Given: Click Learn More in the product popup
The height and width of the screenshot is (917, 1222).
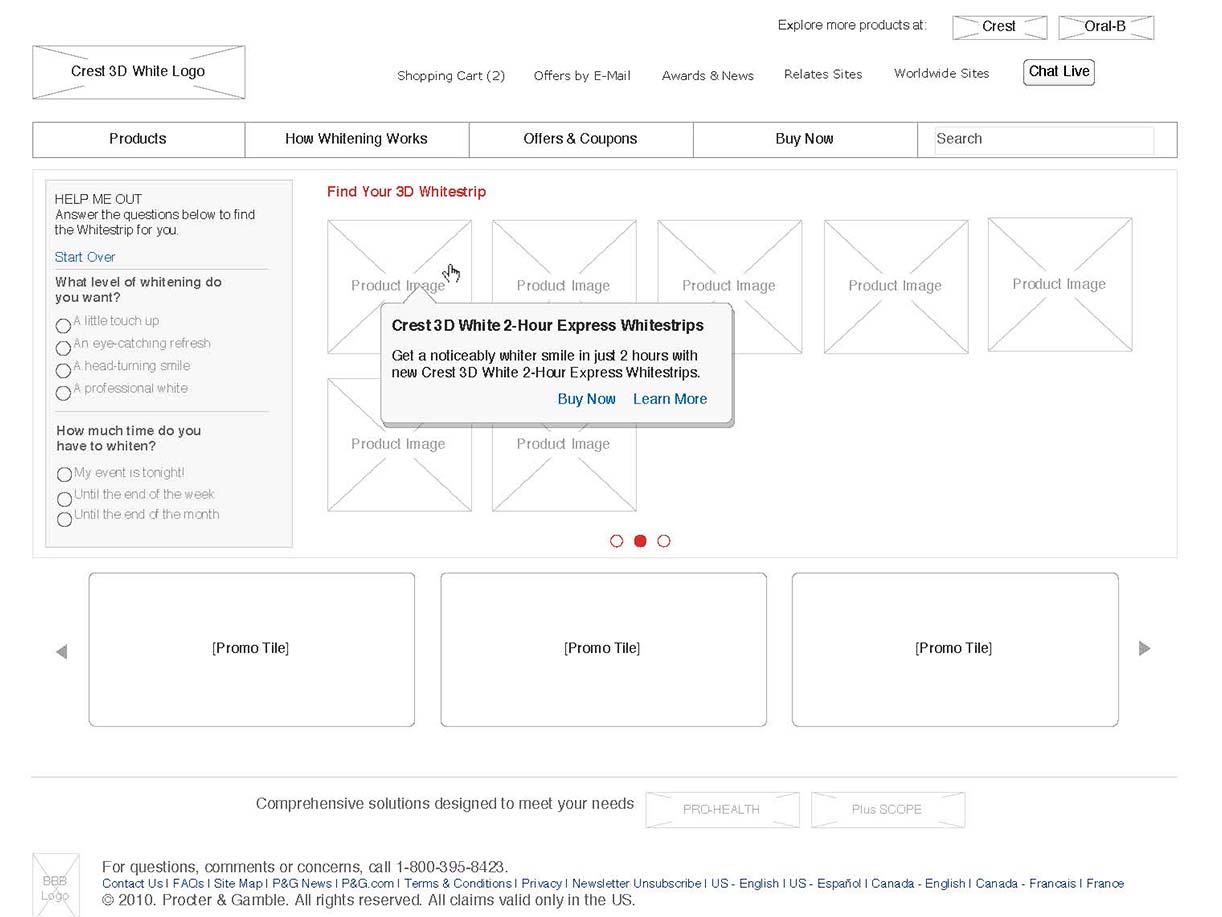Looking at the screenshot, I should tap(670, 399).
